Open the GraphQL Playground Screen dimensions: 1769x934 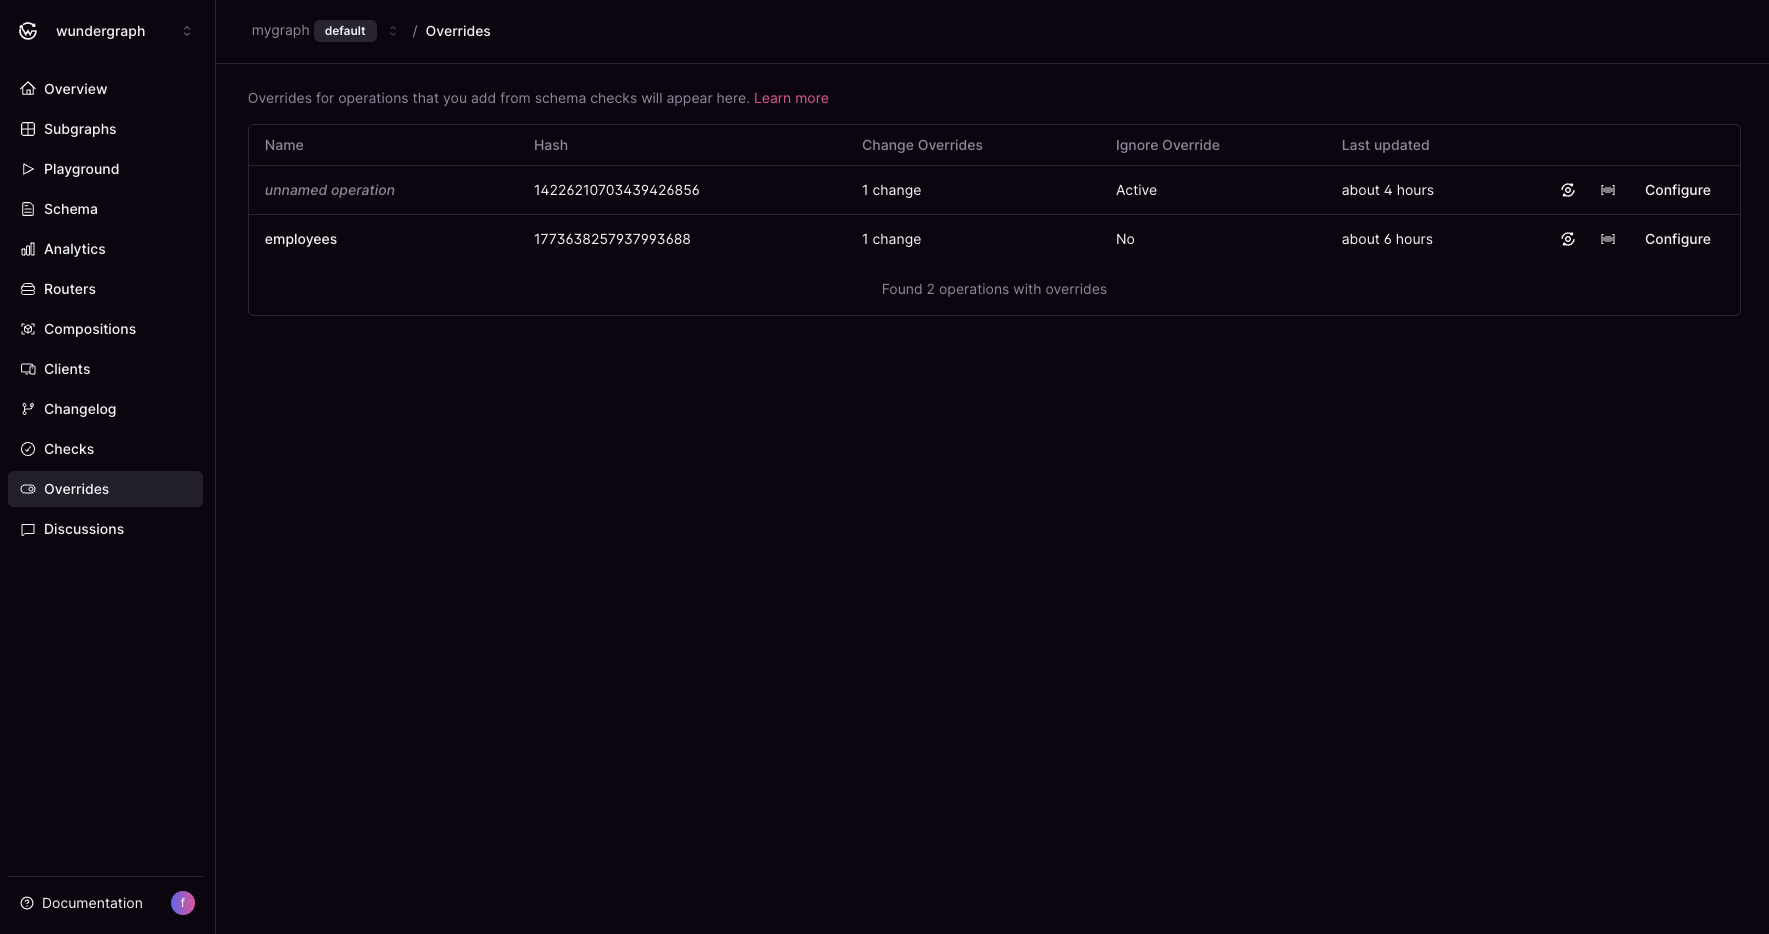point(81,169)
